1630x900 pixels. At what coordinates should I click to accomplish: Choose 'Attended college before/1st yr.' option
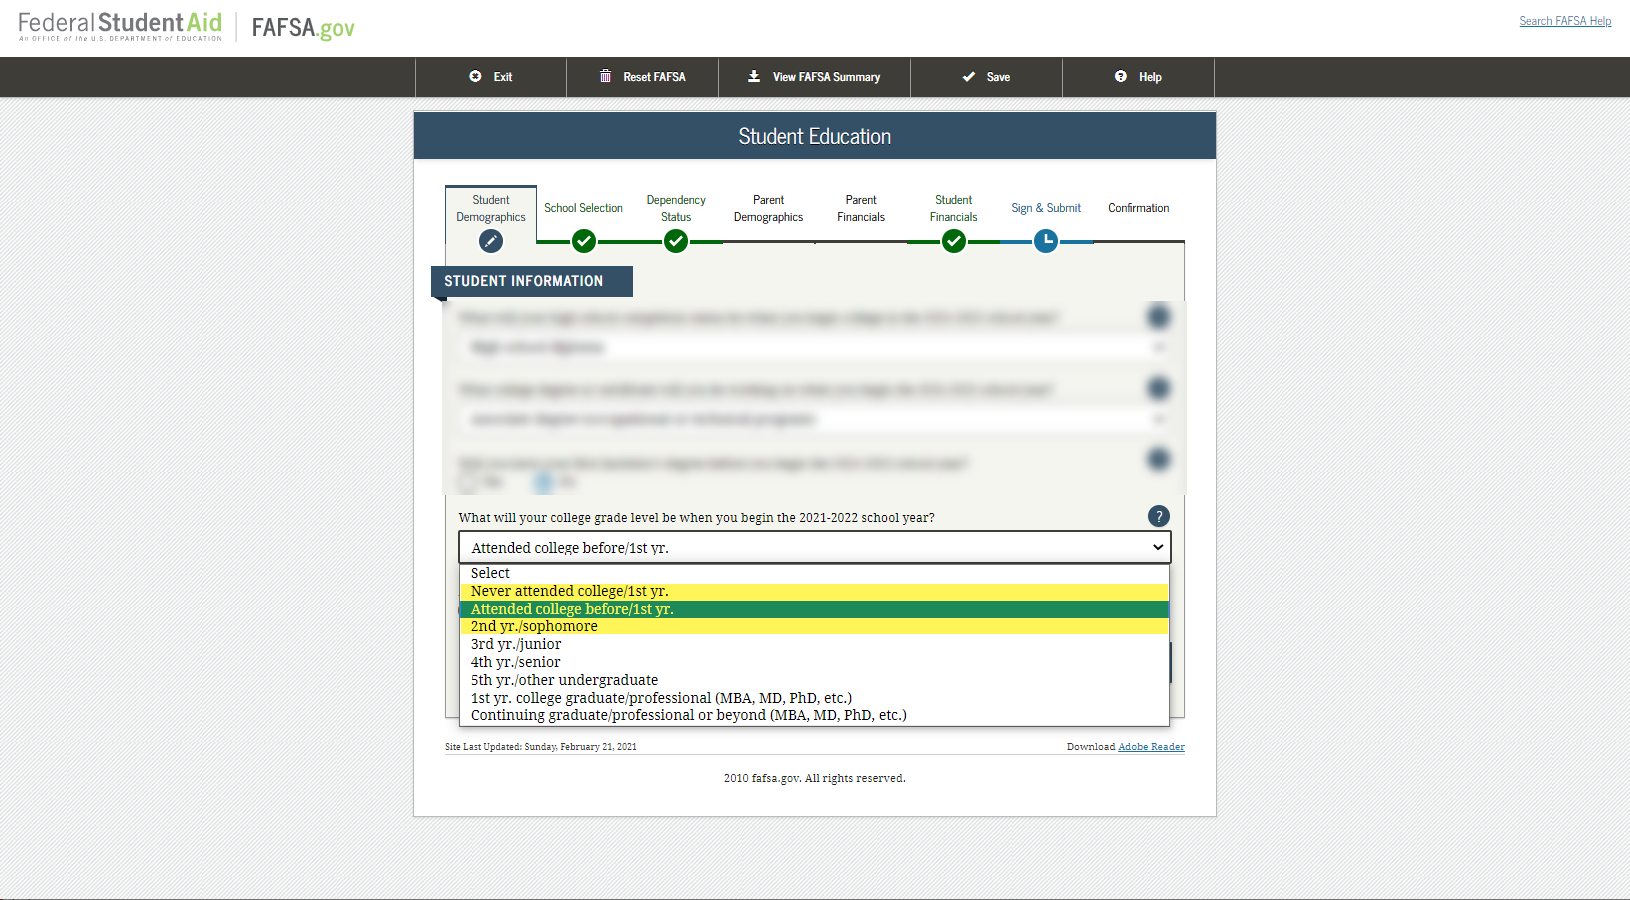point(814,609)
